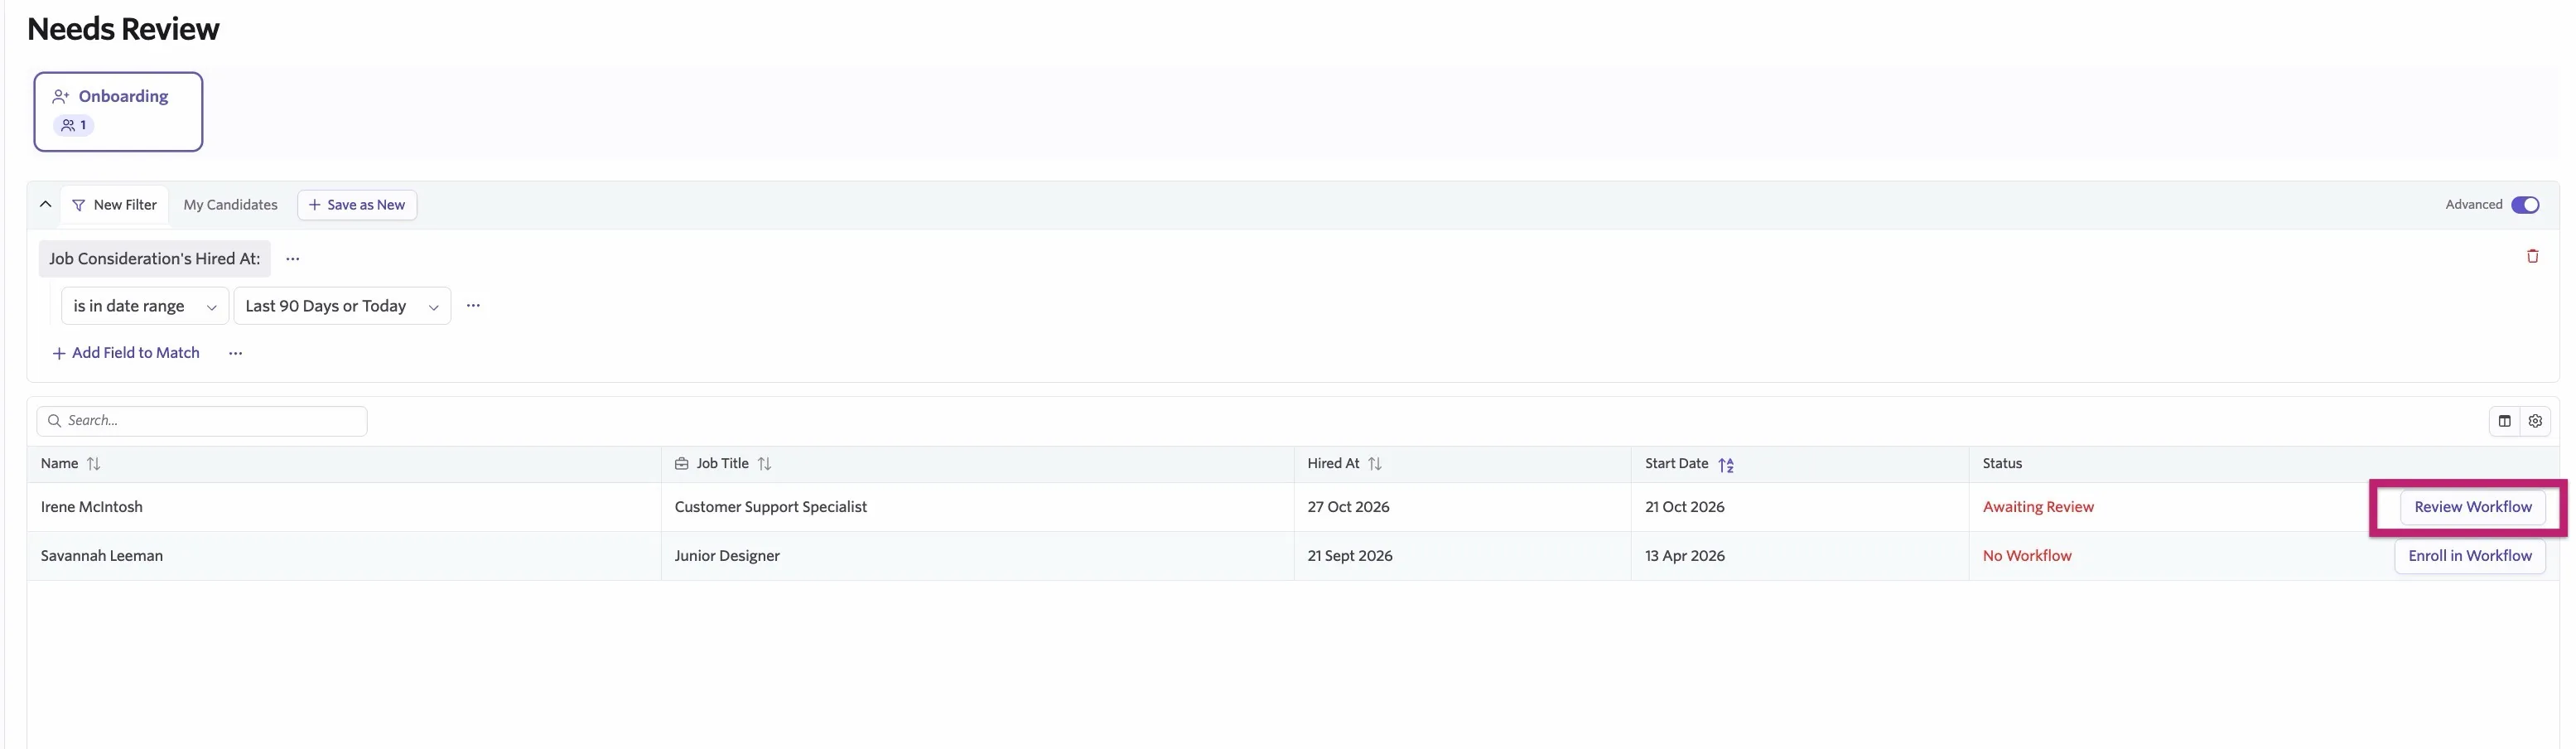Click Save as New button
This screenshot has height=749, width=2576.
click(x=357, y=205)
